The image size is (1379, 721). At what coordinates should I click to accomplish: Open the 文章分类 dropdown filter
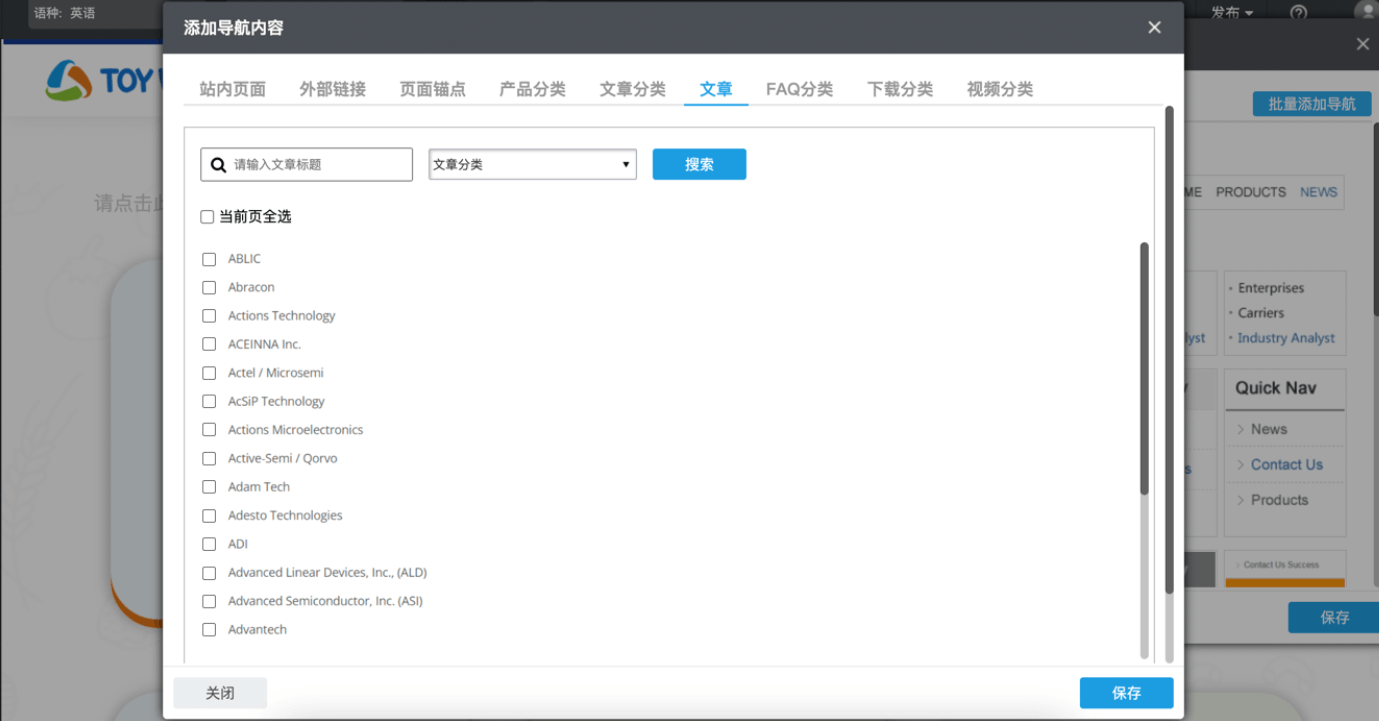pos(532,165)
